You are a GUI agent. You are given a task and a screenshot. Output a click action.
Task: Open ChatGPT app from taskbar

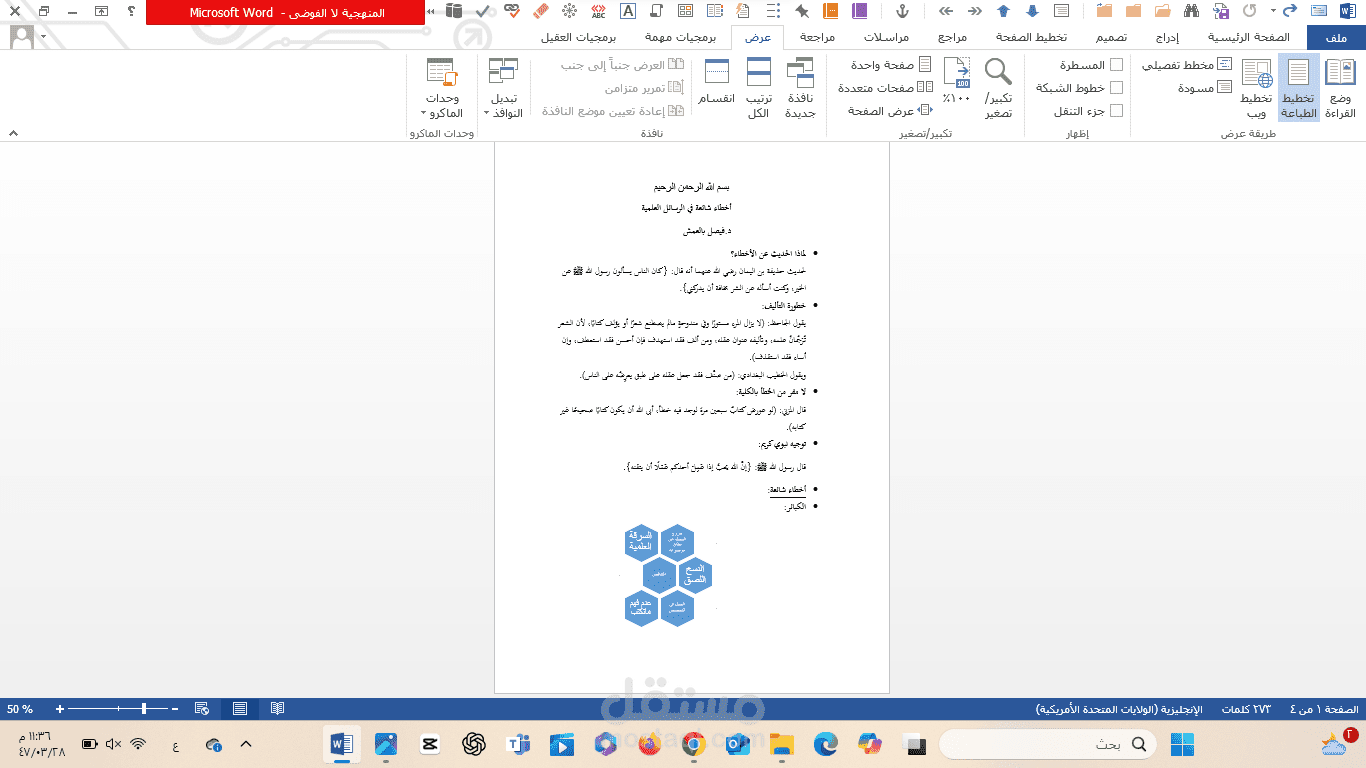pos(474,744)
